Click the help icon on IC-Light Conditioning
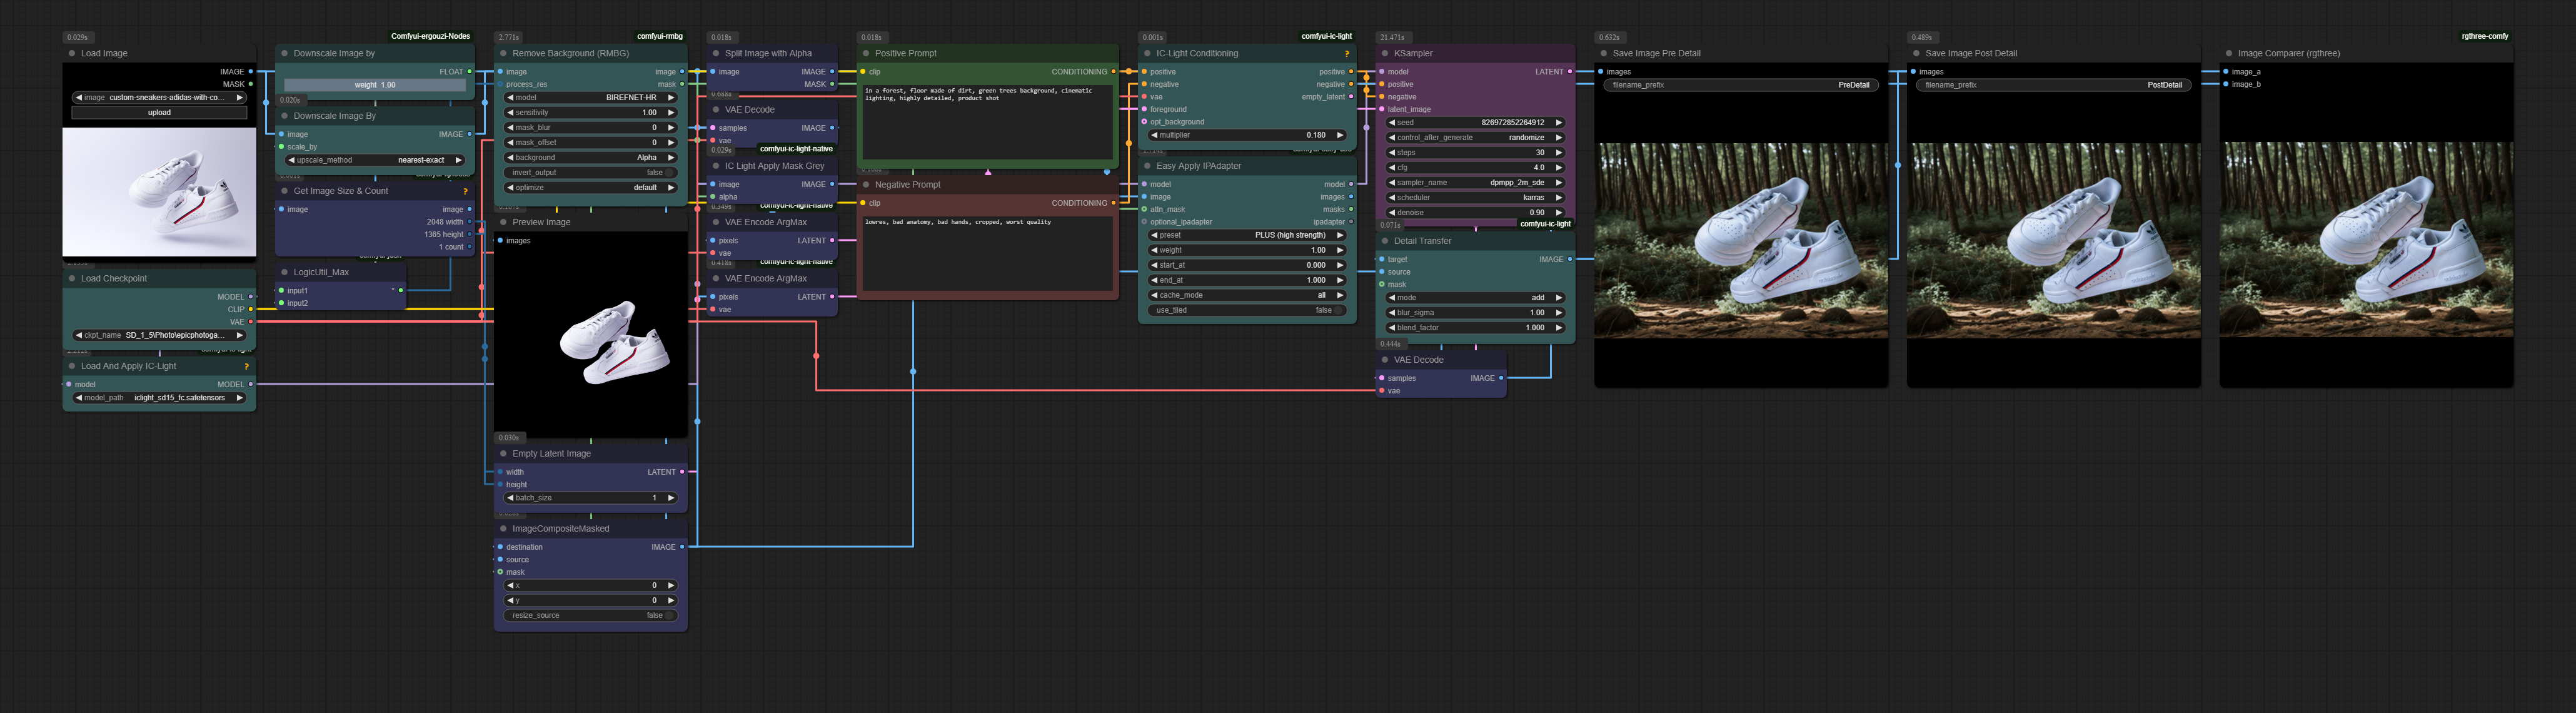Image resolution: width=2576 pixels, height=713 pixels. [1346, 54]
